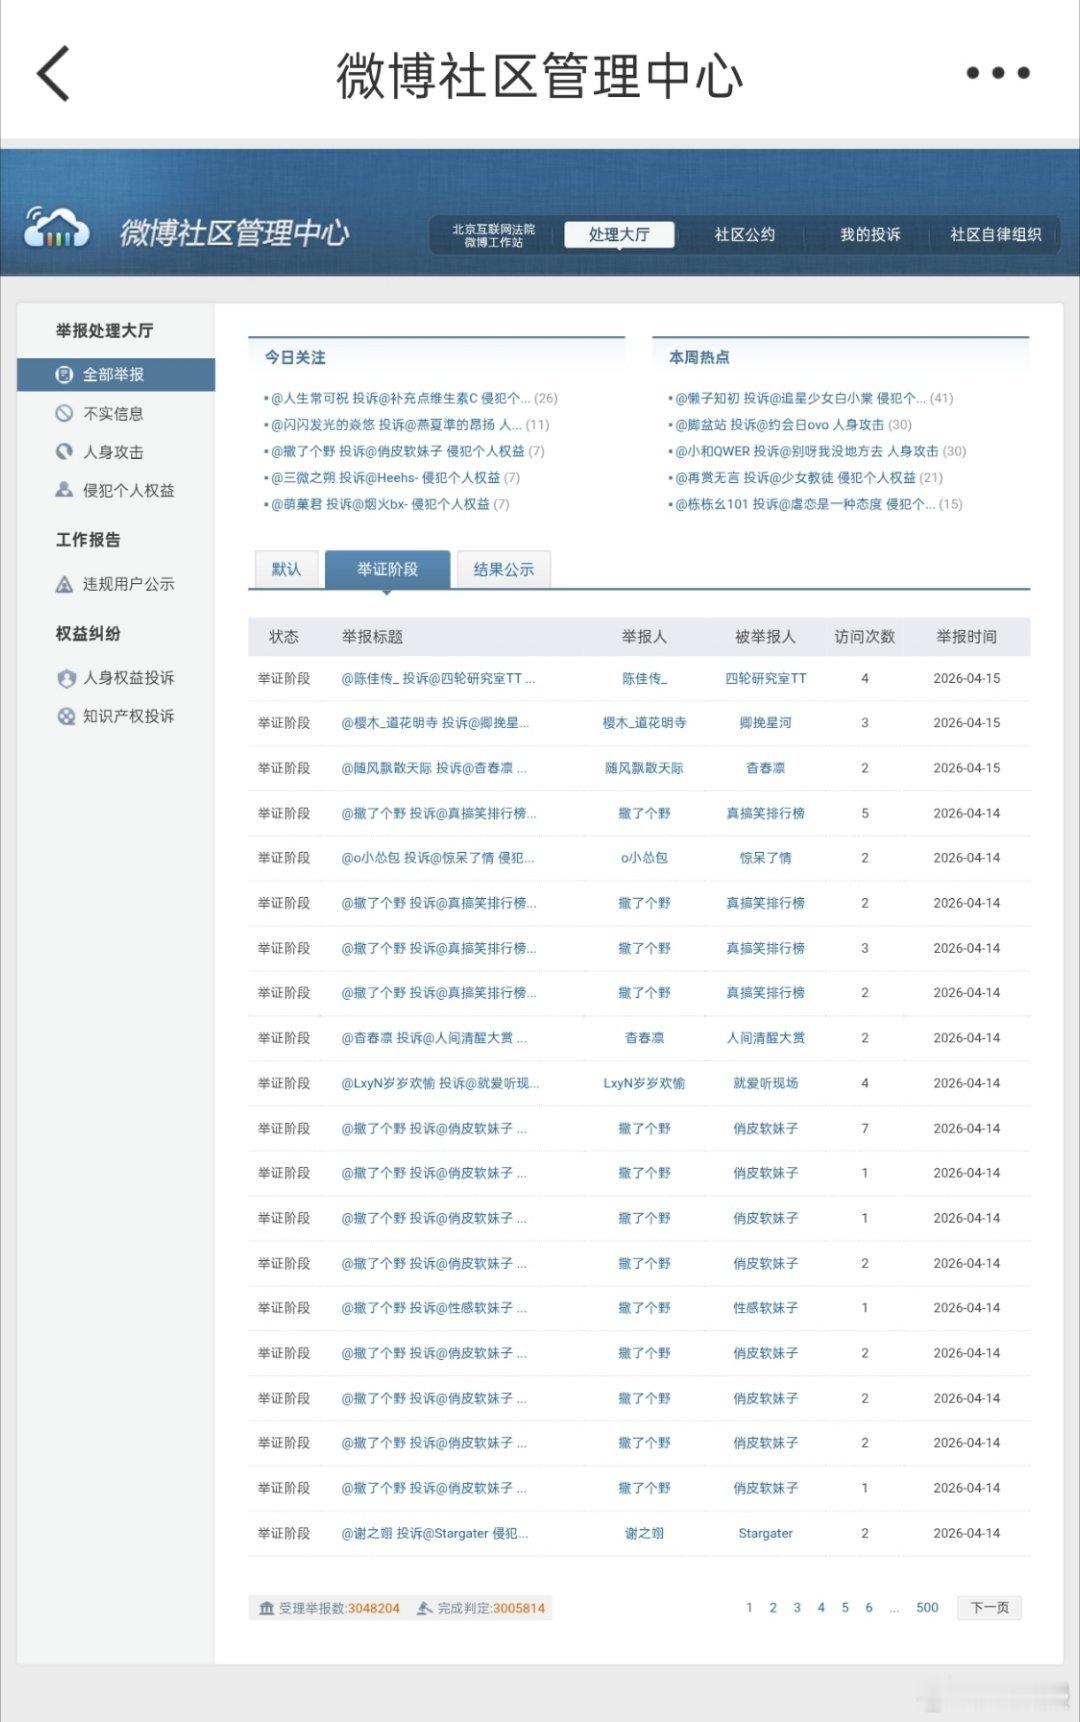Screen dimensions: 1080x1722
Task: Go to page 3 of results
Action: pos(797,1608)
